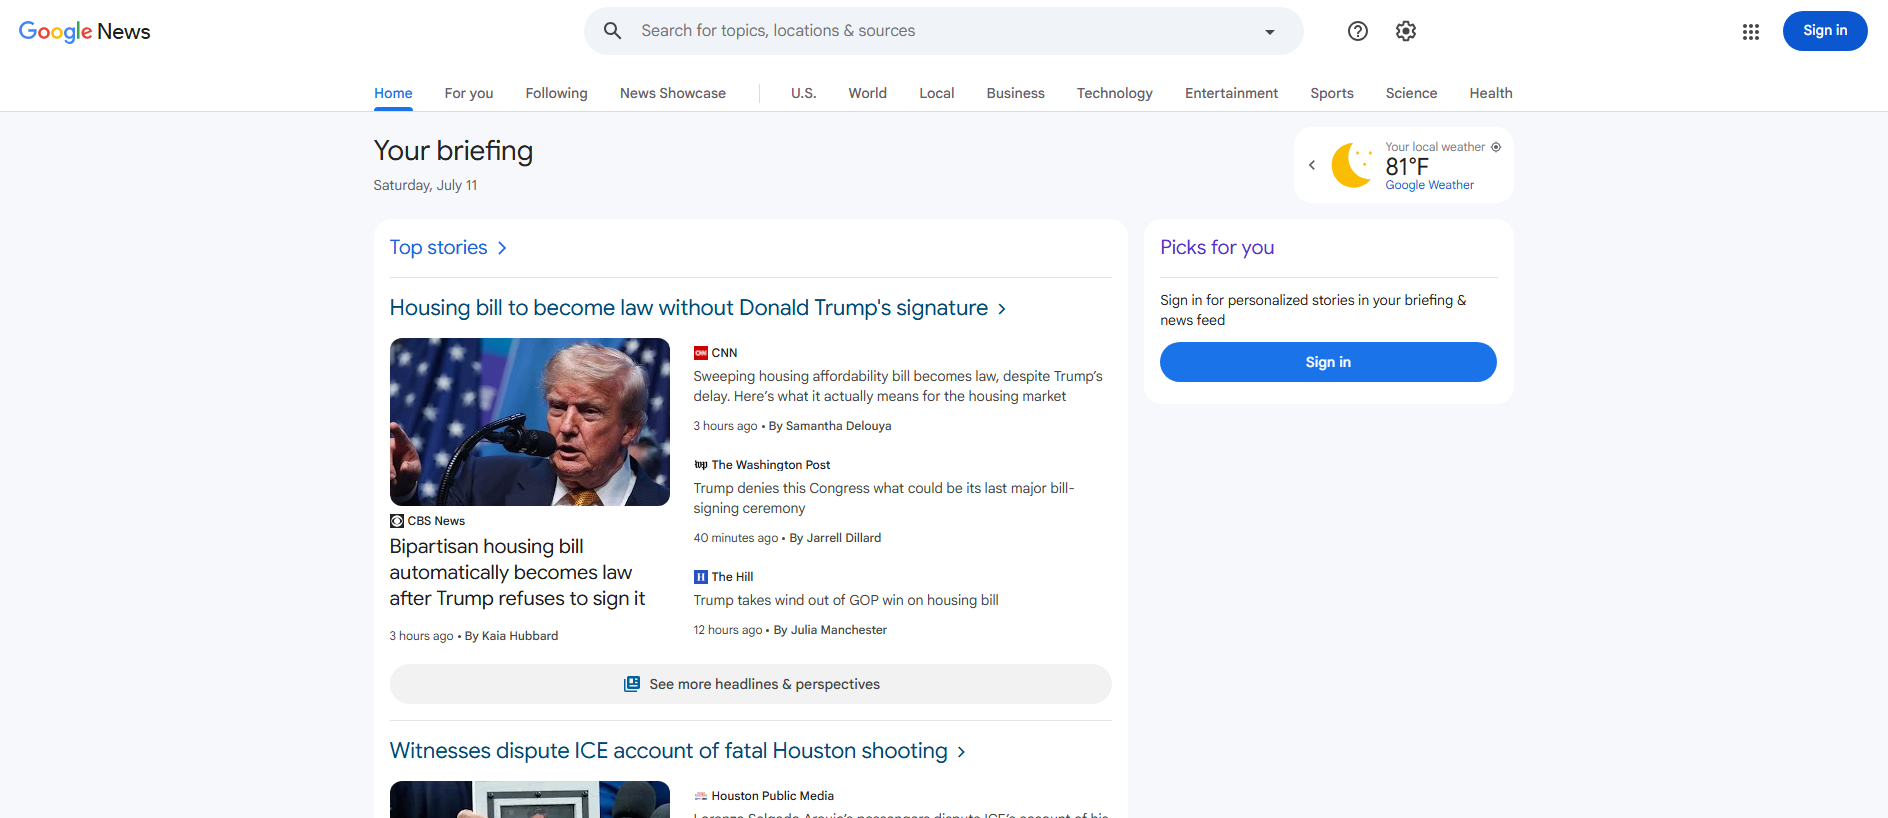Open Housing bill to become law headline
Image resolution: width=1888 pixels, height=818 pixels.
click(689, 308)
